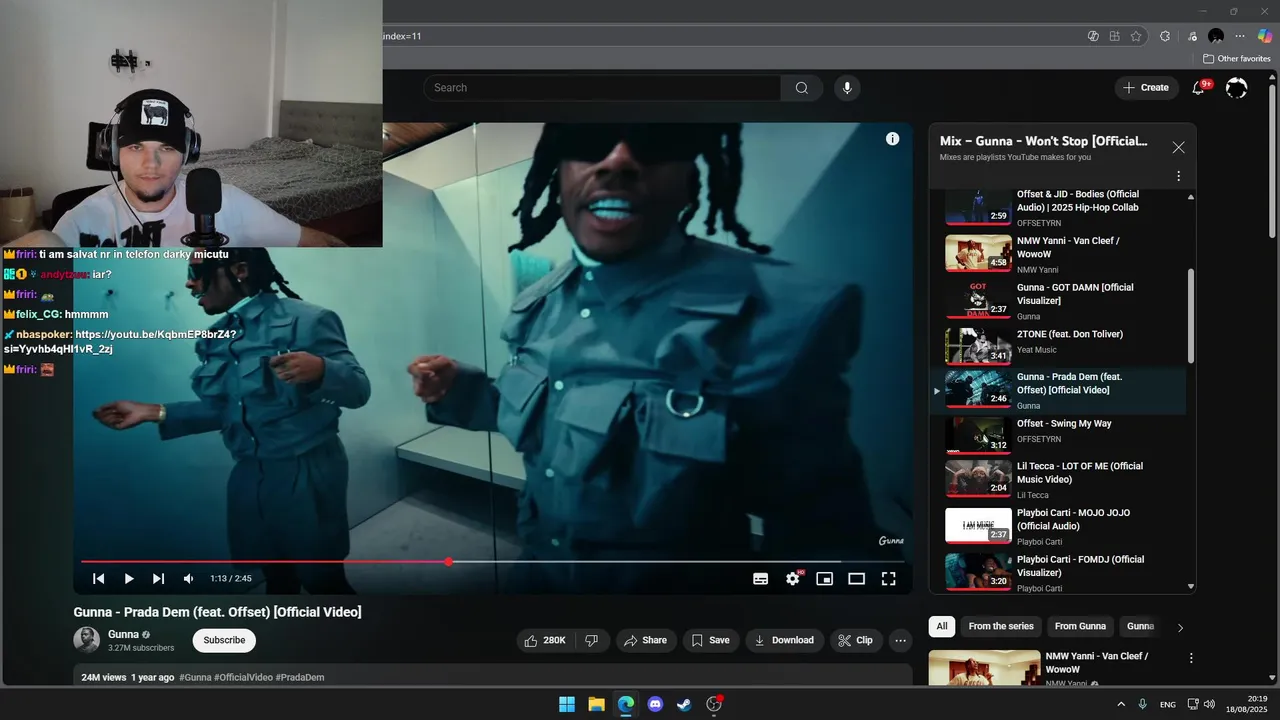Play Offset - Swing My Way

coord(1060,434)
